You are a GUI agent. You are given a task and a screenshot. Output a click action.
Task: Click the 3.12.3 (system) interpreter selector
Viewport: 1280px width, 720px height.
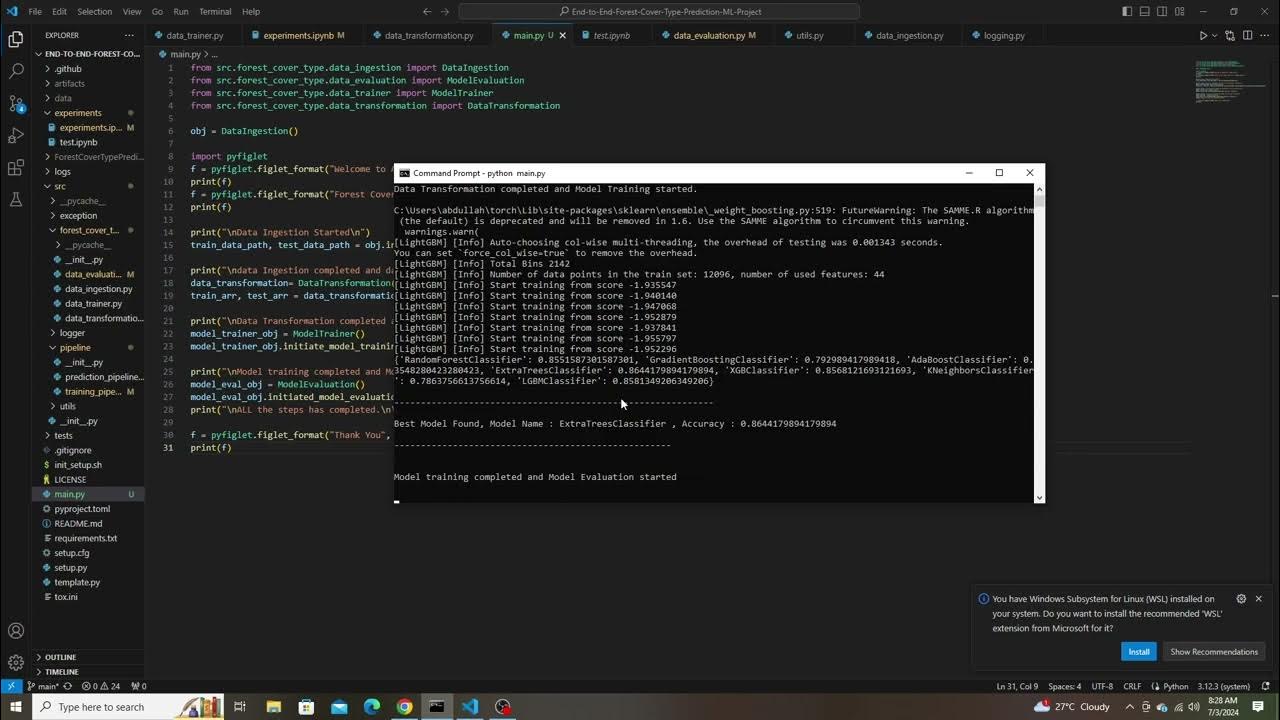pyautogui.click(x=1222, y=686)
